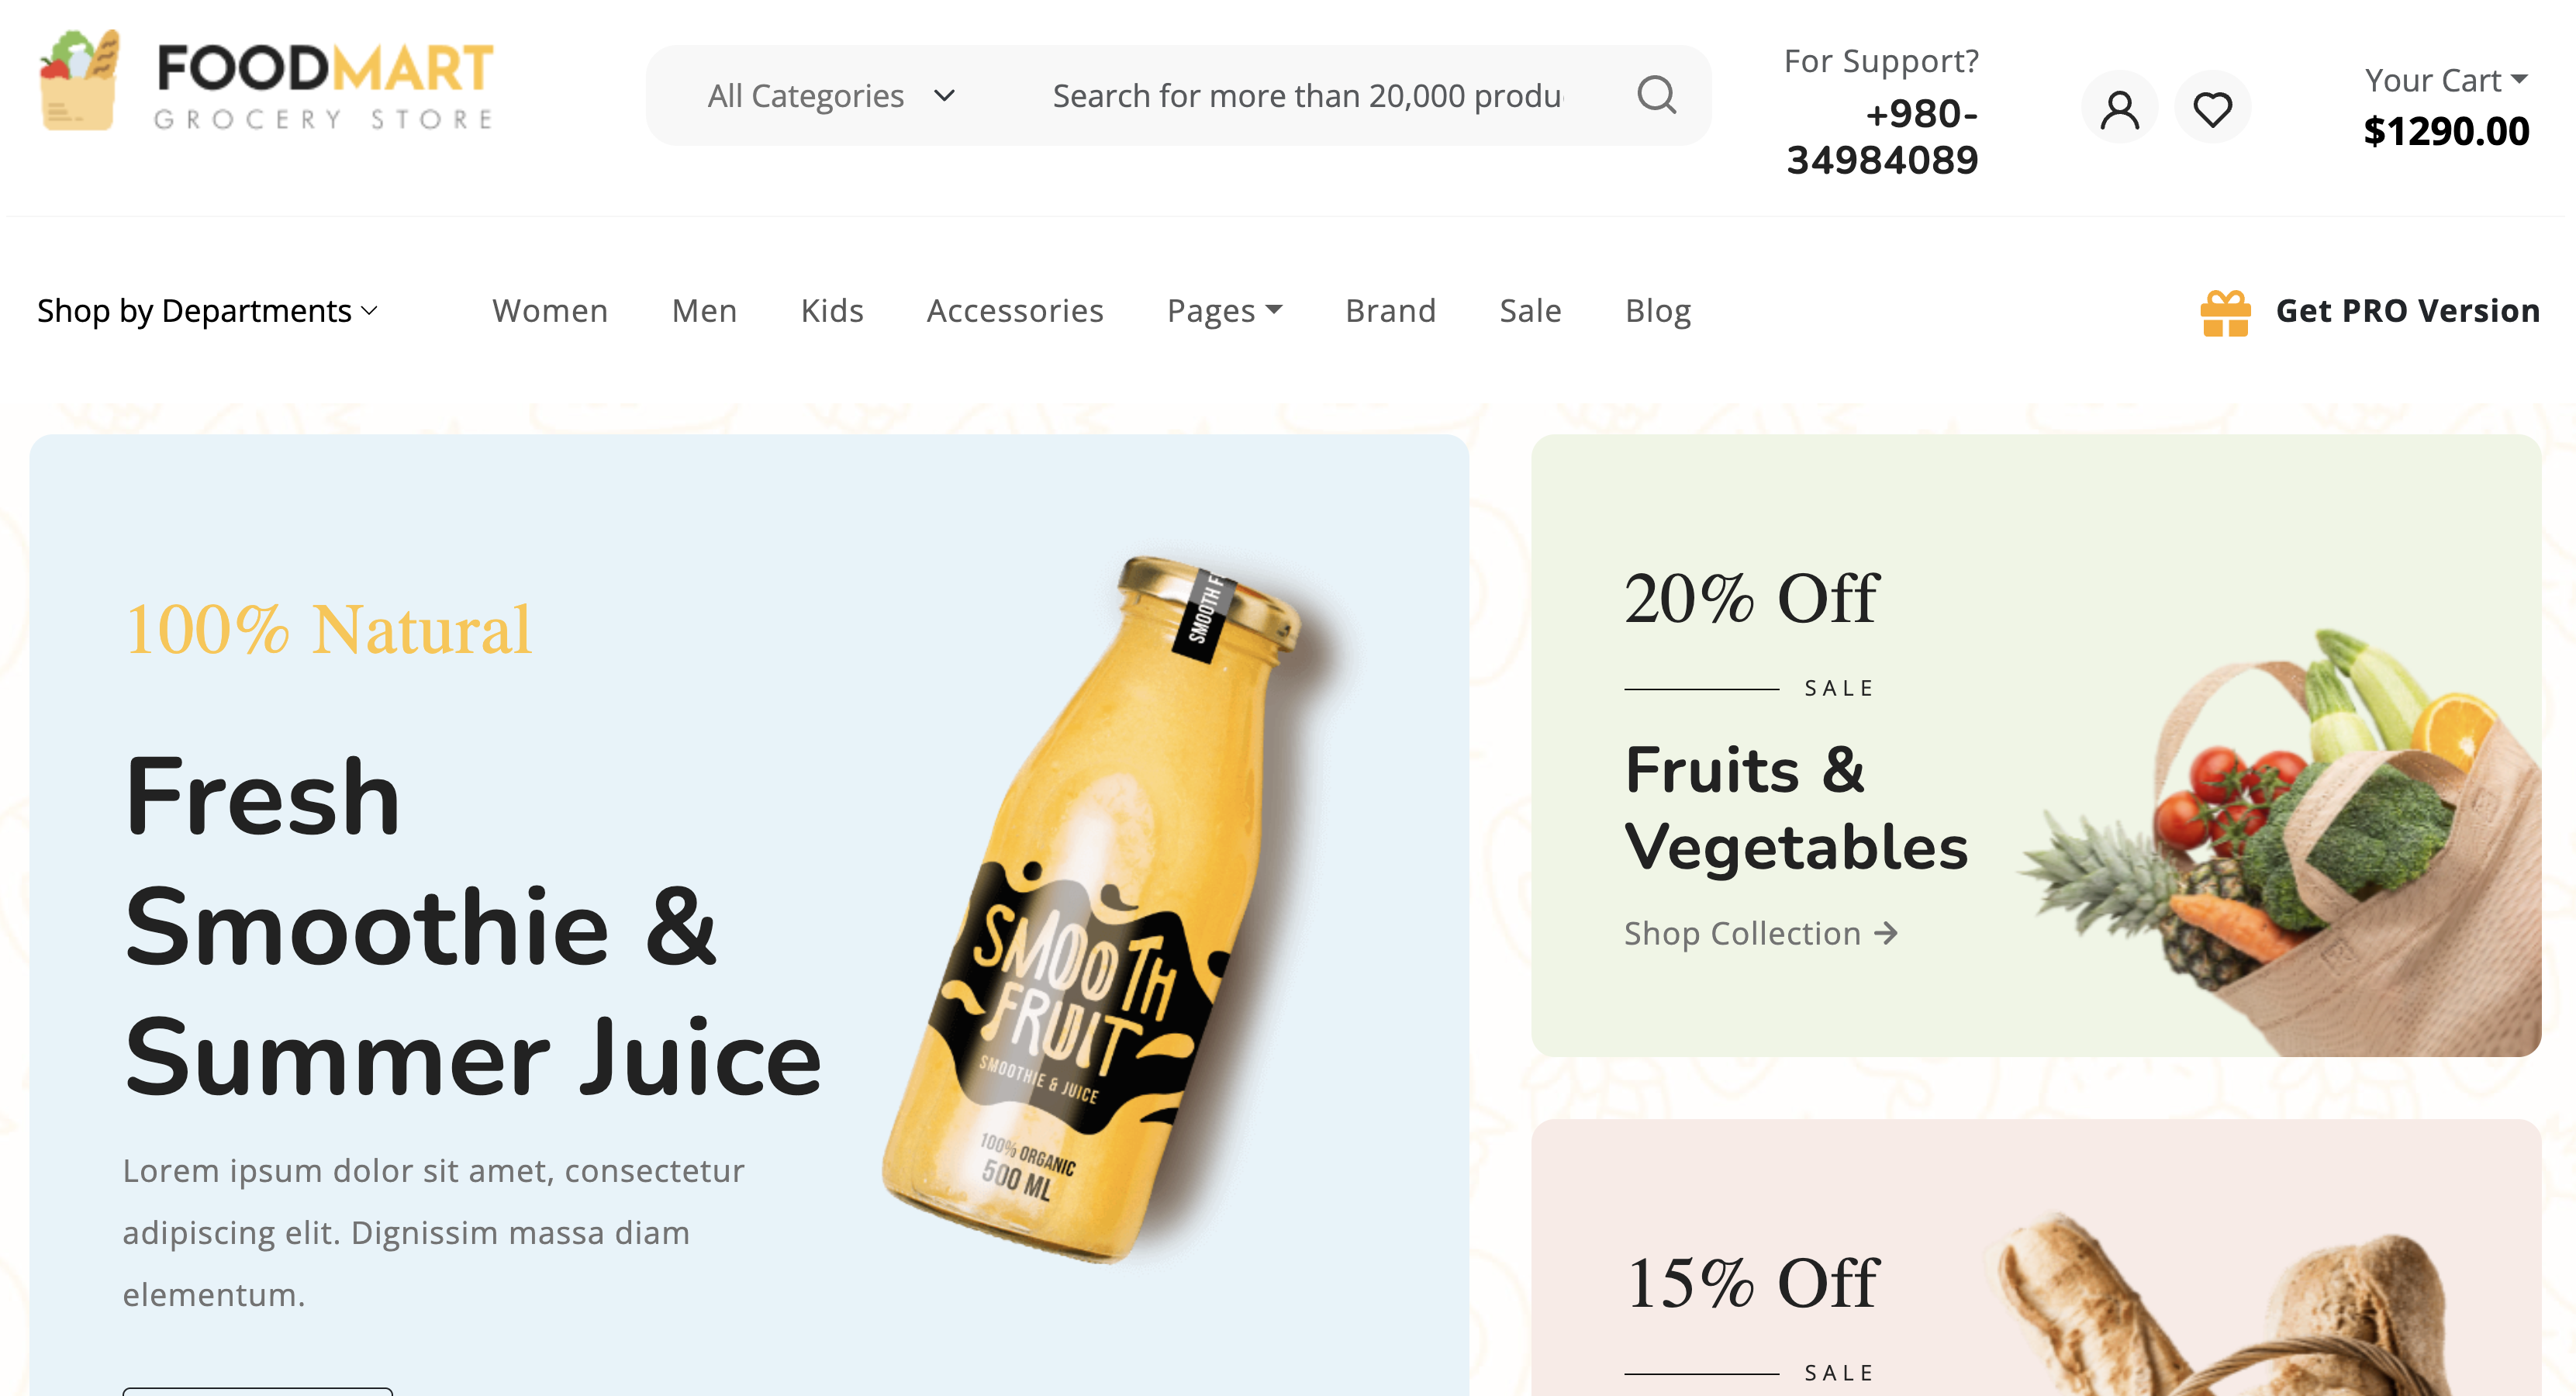Expand the Shop by Departments menu

coord(207,311)
